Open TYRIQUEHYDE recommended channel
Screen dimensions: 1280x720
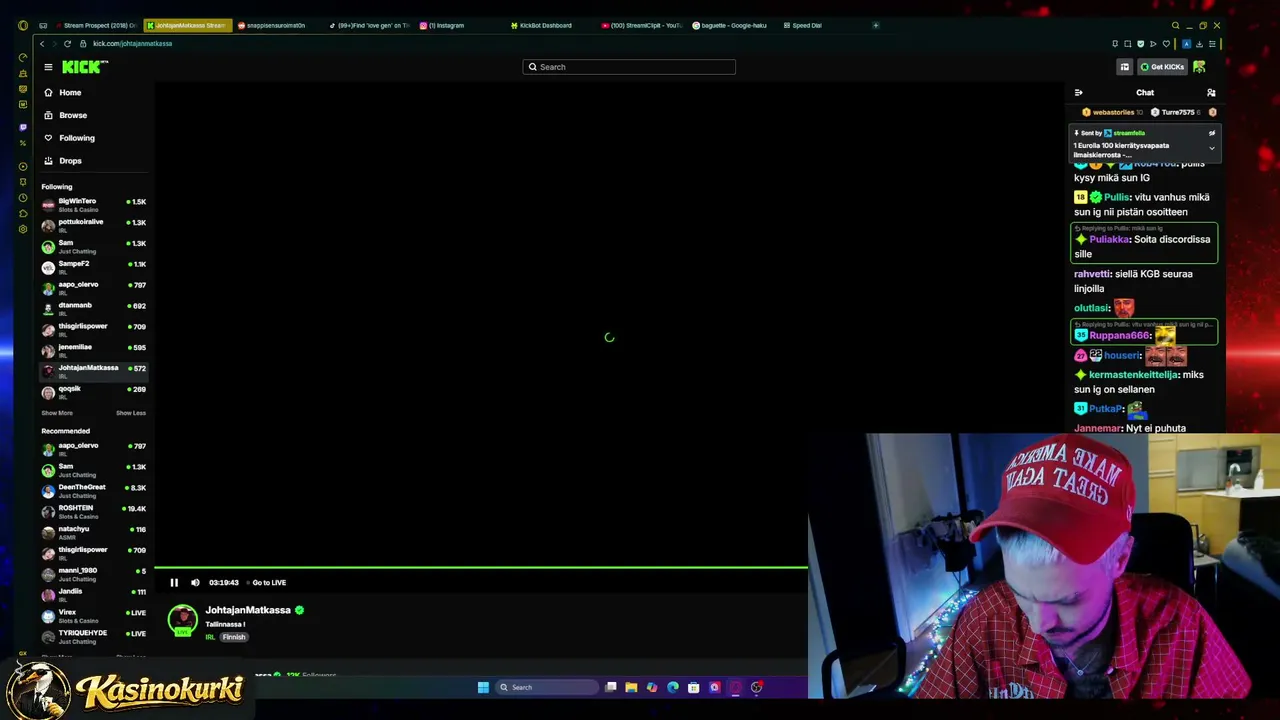pyautogui.click(x=94, y=636)
